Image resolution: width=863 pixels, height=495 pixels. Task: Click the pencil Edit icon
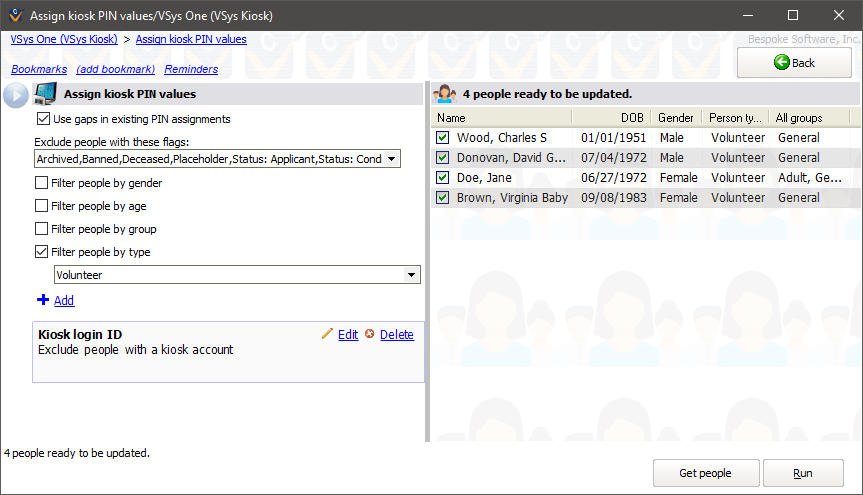pyautogui.click(x=327, y=334)
